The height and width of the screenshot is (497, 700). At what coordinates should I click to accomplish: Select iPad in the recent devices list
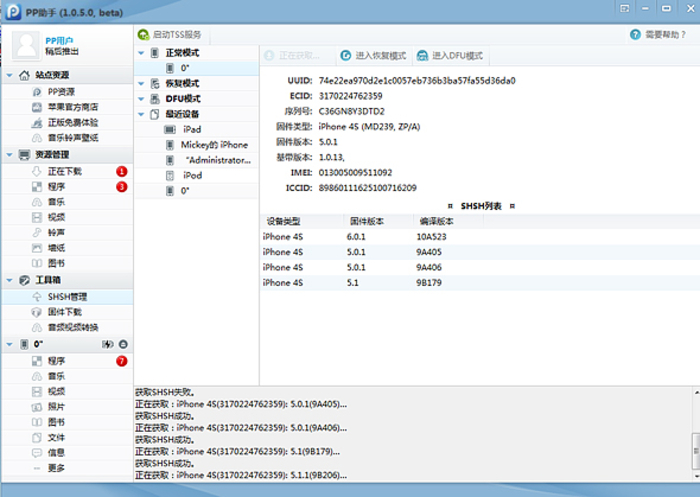[x=192, y=130]
